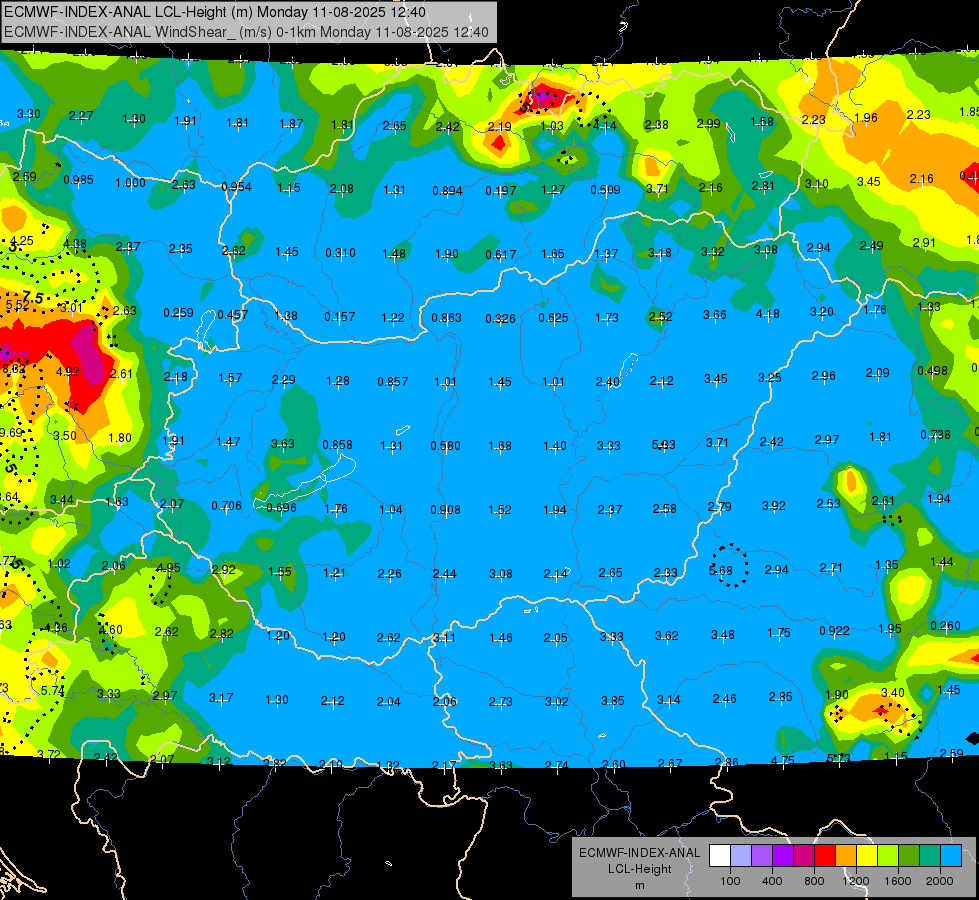Click the wind shear value "0.509"

point(606,189)
